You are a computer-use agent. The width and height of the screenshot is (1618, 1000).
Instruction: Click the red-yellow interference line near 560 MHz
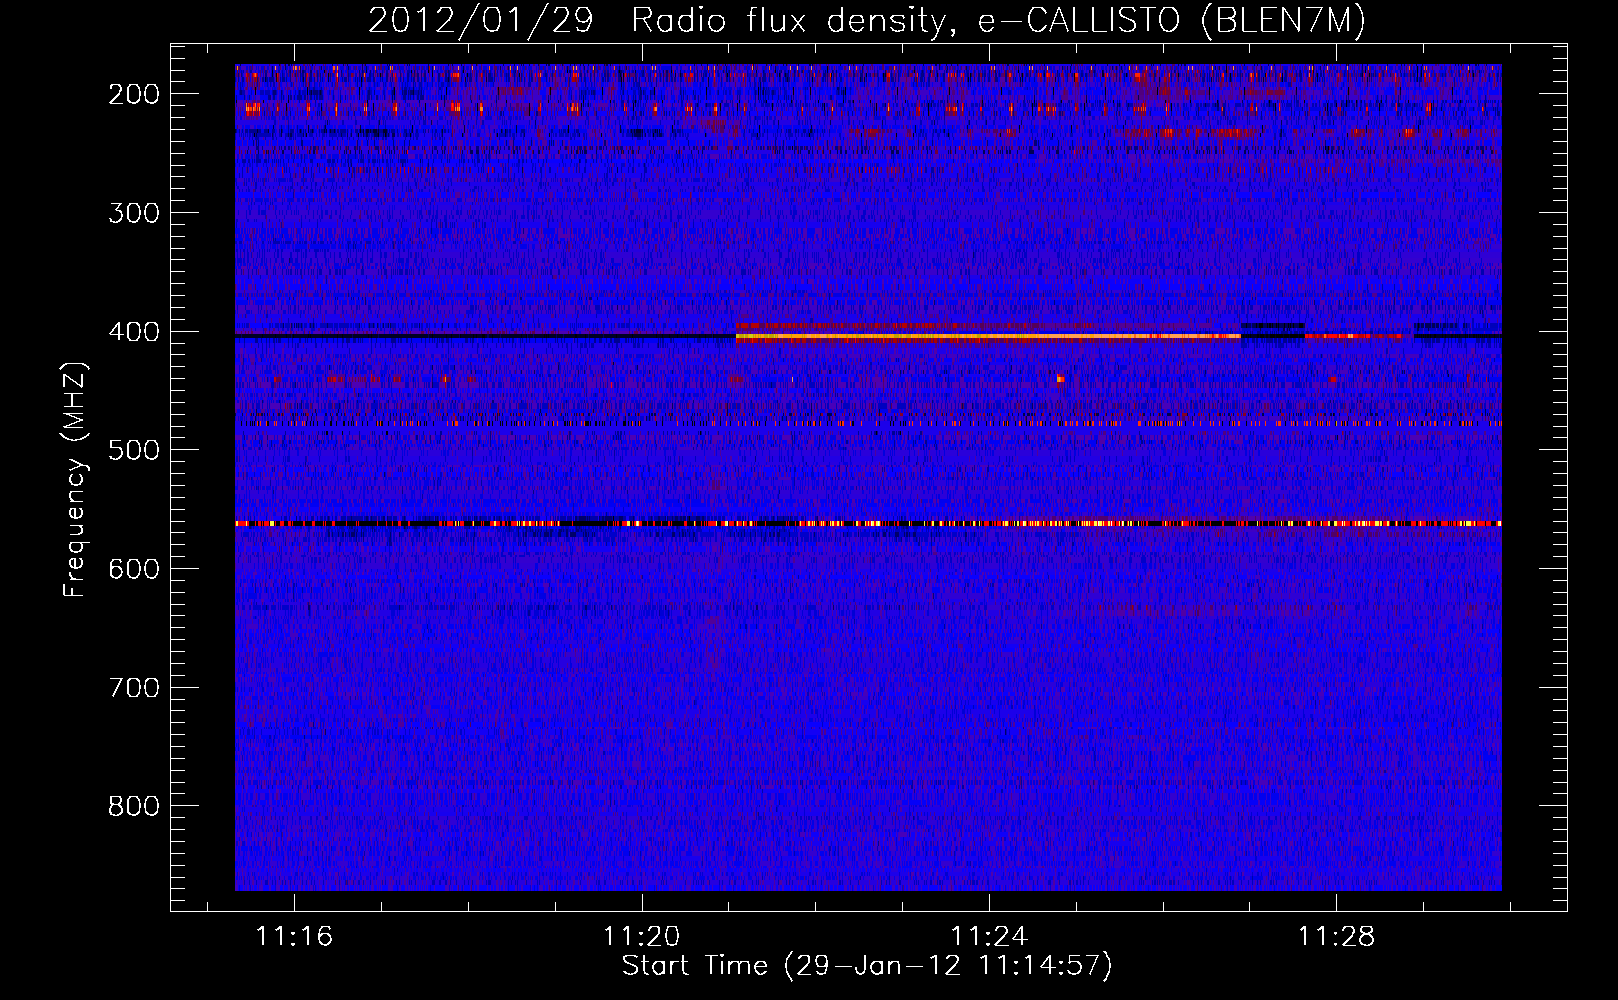point(868,523)
